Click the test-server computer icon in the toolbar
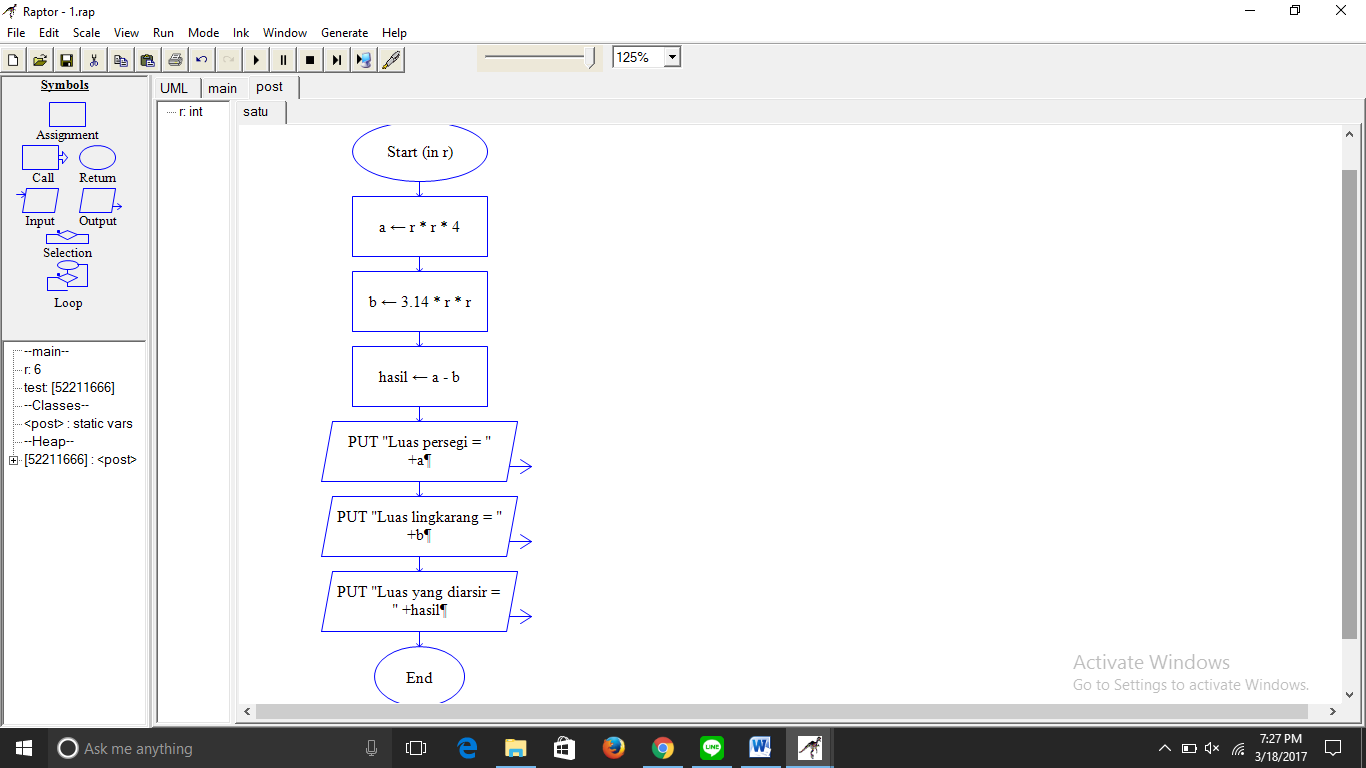Screen dimensions: 1366x768 coord(364,60)
